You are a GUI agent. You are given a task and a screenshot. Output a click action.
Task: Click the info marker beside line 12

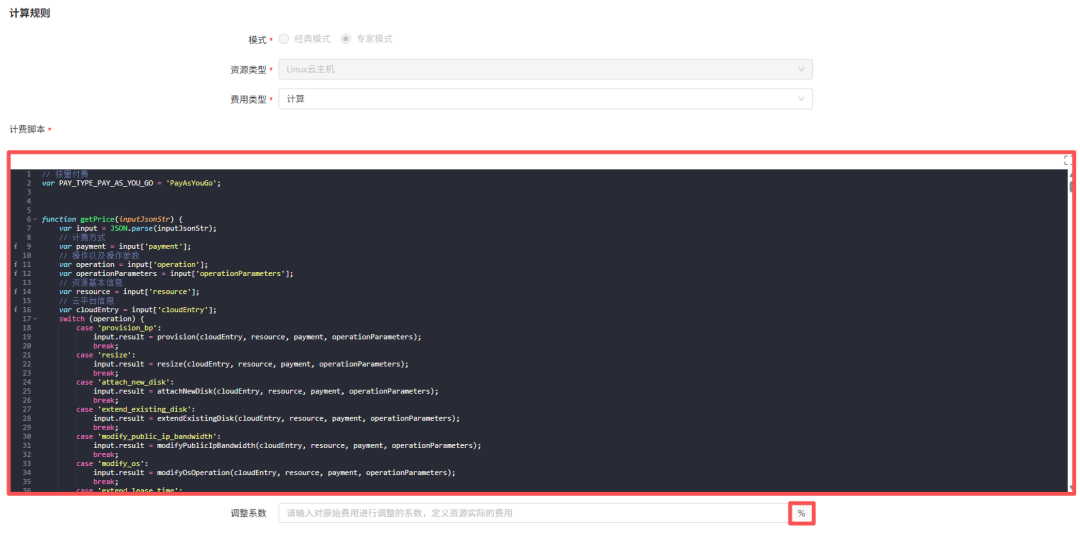(x=15, y=273)
